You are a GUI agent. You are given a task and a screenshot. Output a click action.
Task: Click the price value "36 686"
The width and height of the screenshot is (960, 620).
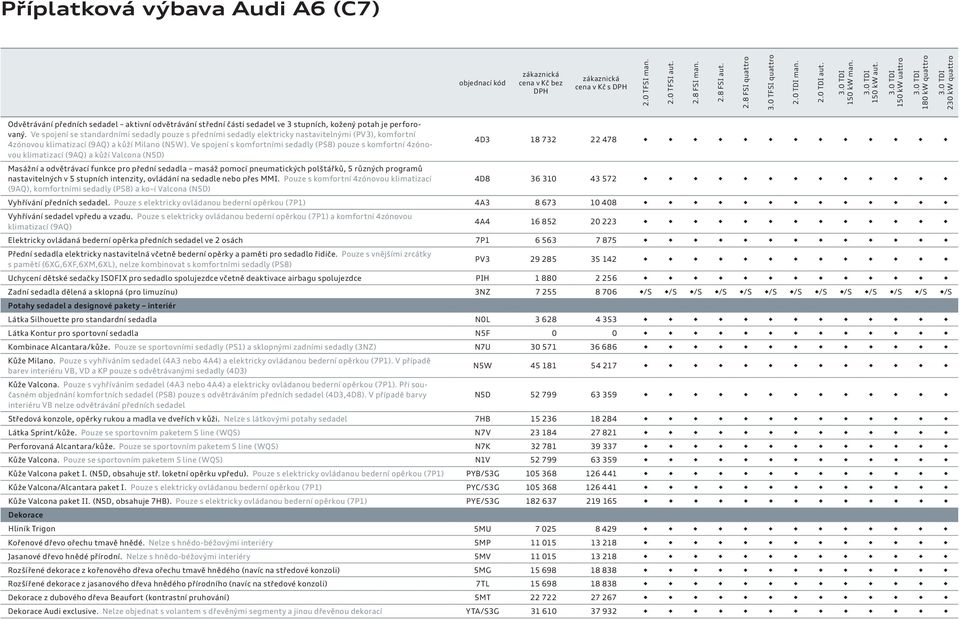pyautogui.click(x=604, y=347)
